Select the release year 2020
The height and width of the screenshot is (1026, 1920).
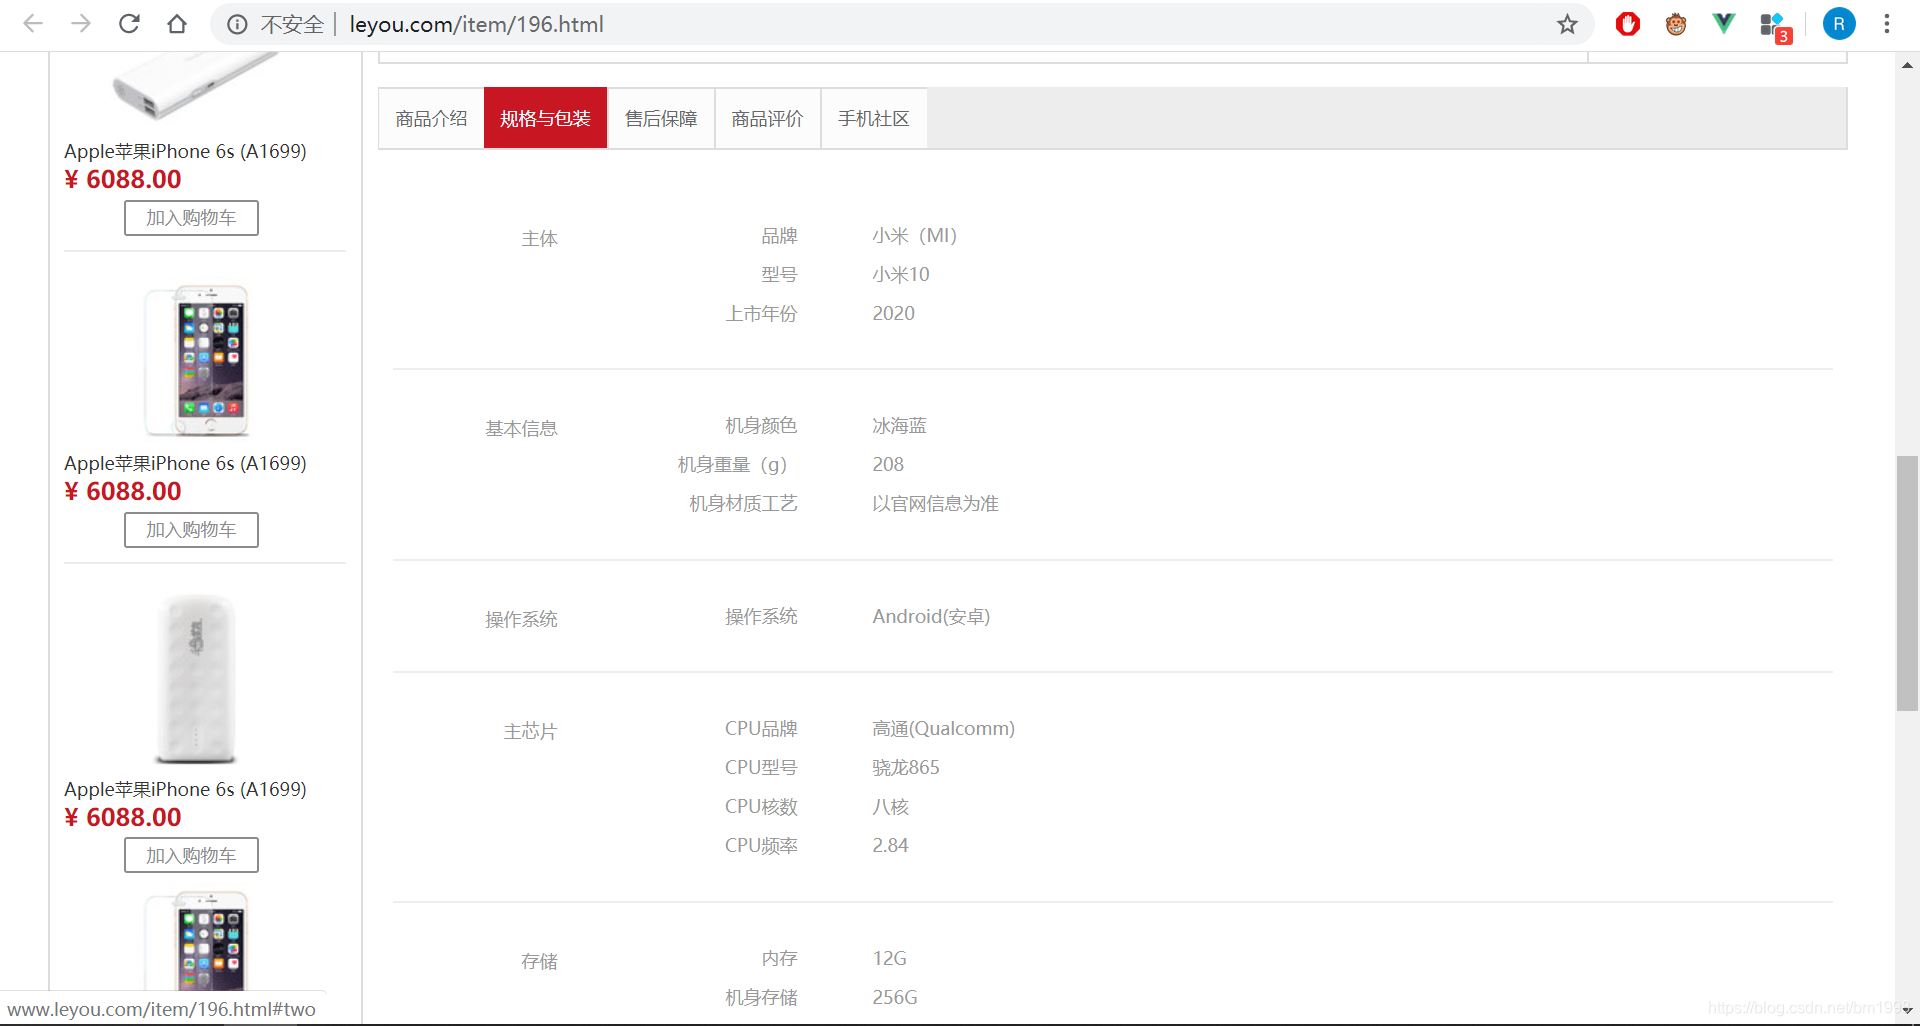[x=893, y=314]
